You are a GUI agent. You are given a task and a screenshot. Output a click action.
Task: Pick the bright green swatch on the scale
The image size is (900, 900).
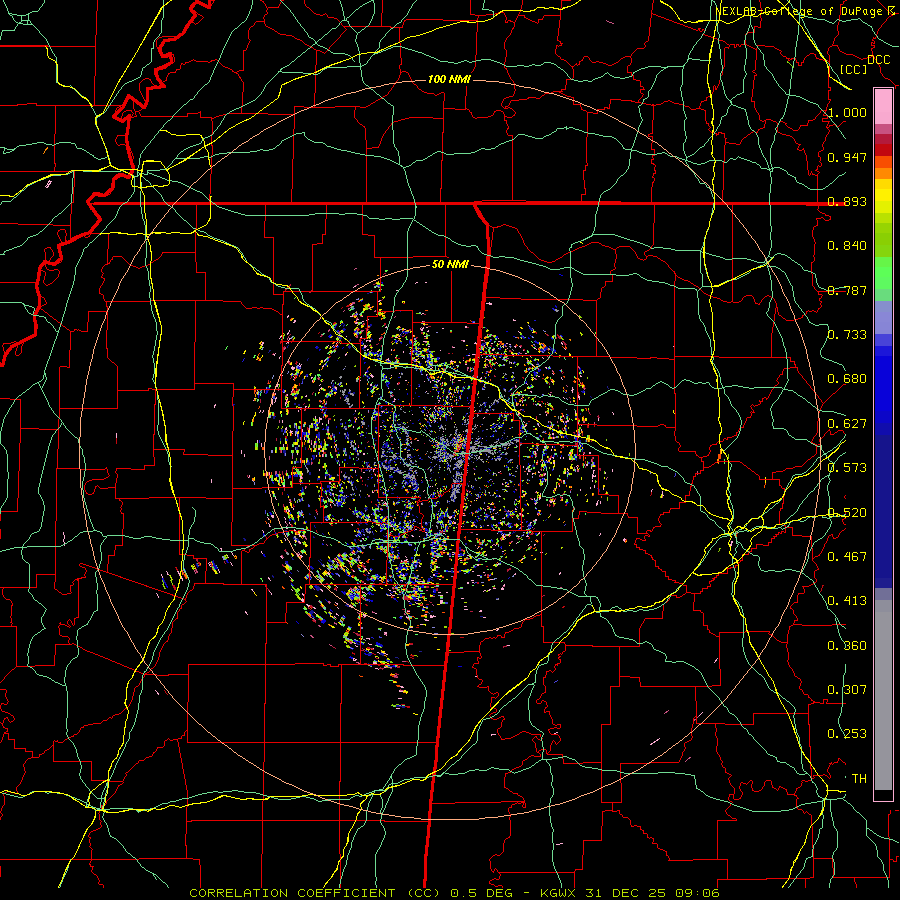point(883,272)
